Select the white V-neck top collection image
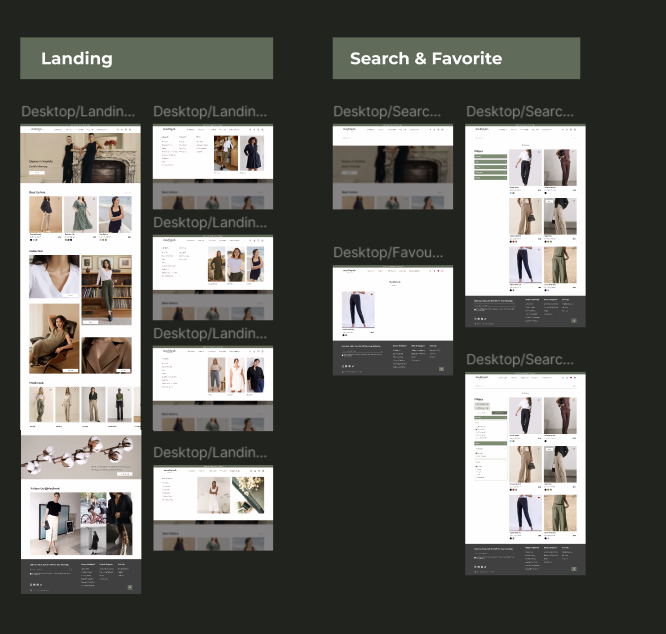The width and height of the screenshot is (666, 634). tap(54, 276)
